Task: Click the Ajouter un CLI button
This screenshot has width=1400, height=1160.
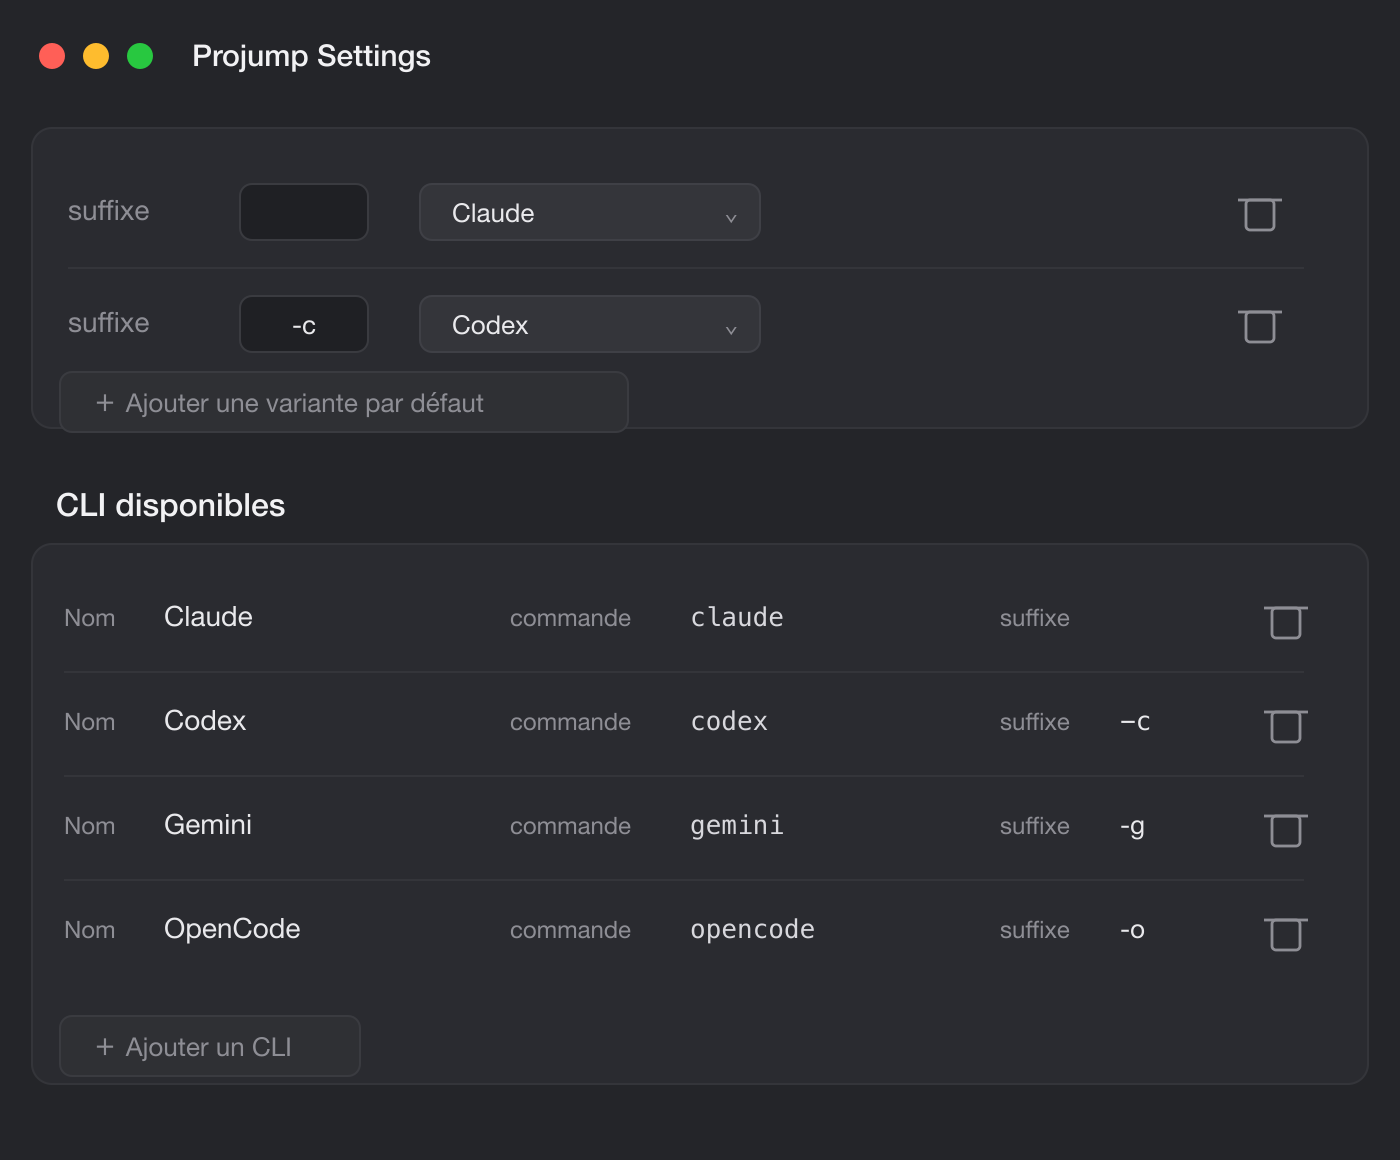Action: tap(210, 1046)
